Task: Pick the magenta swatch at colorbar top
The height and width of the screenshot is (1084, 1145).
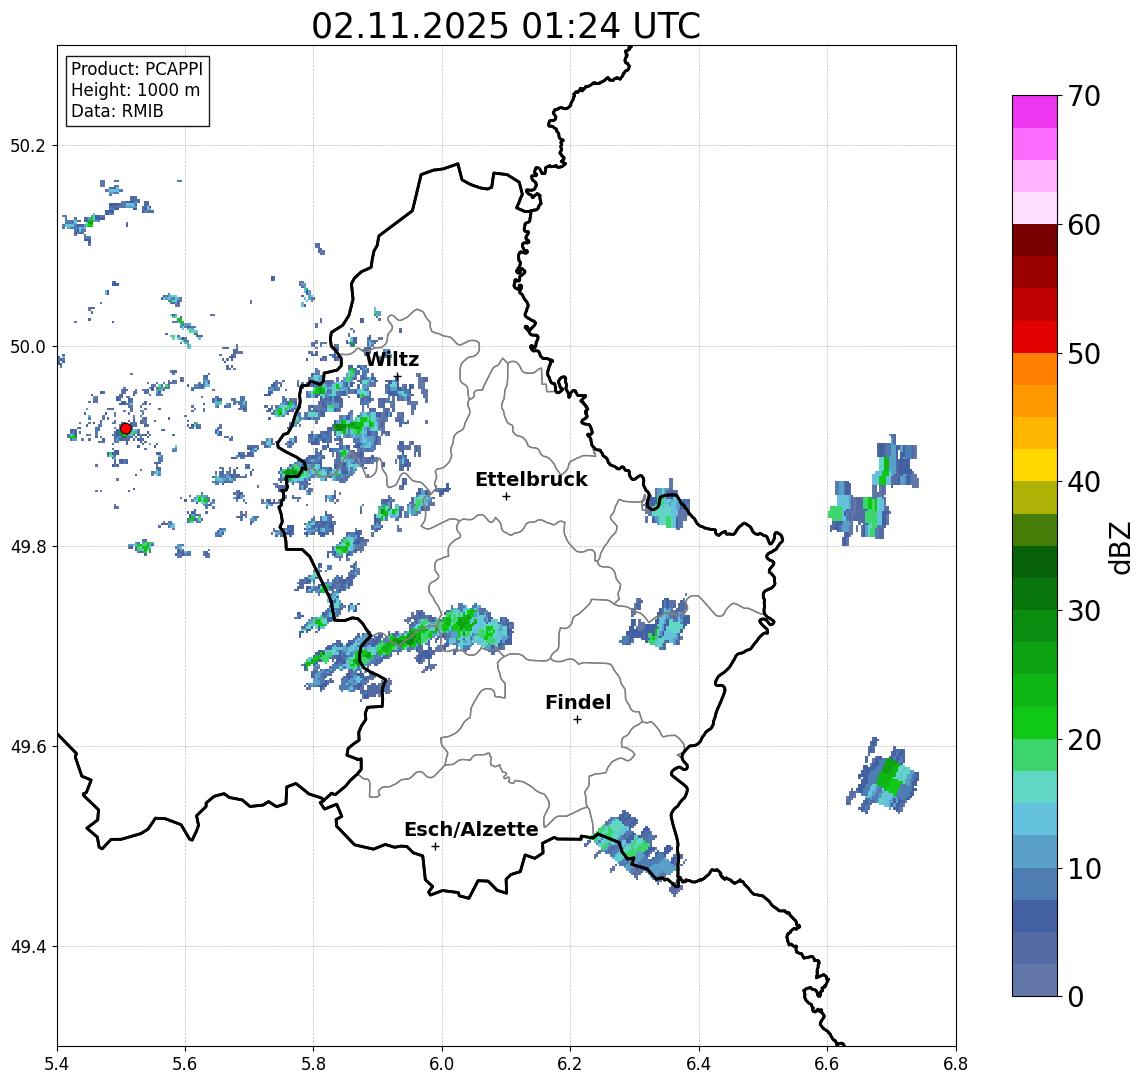Action: 1035,112
